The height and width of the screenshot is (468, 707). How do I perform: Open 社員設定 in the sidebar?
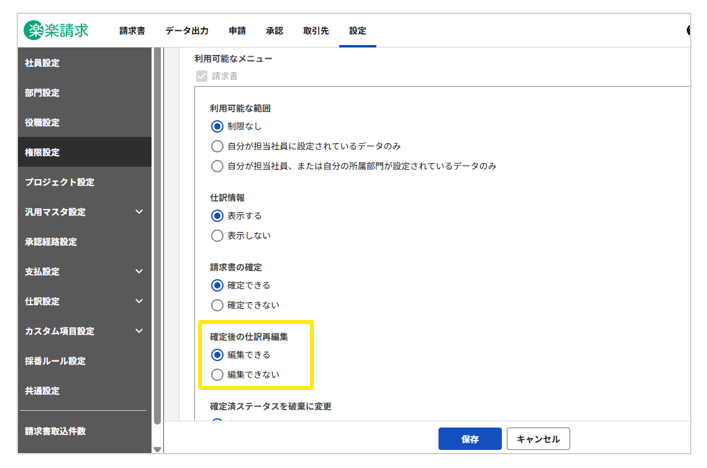tap(43, 63)
